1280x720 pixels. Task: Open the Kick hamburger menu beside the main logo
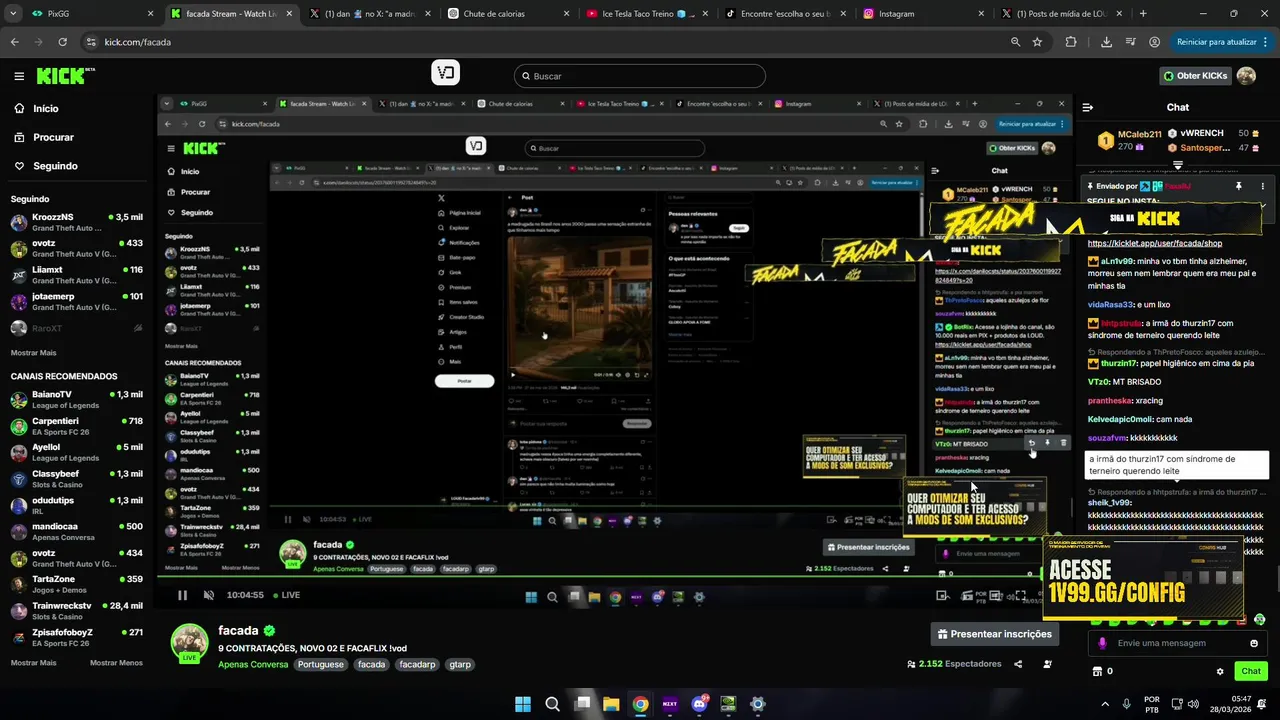(x=19, y=76)
